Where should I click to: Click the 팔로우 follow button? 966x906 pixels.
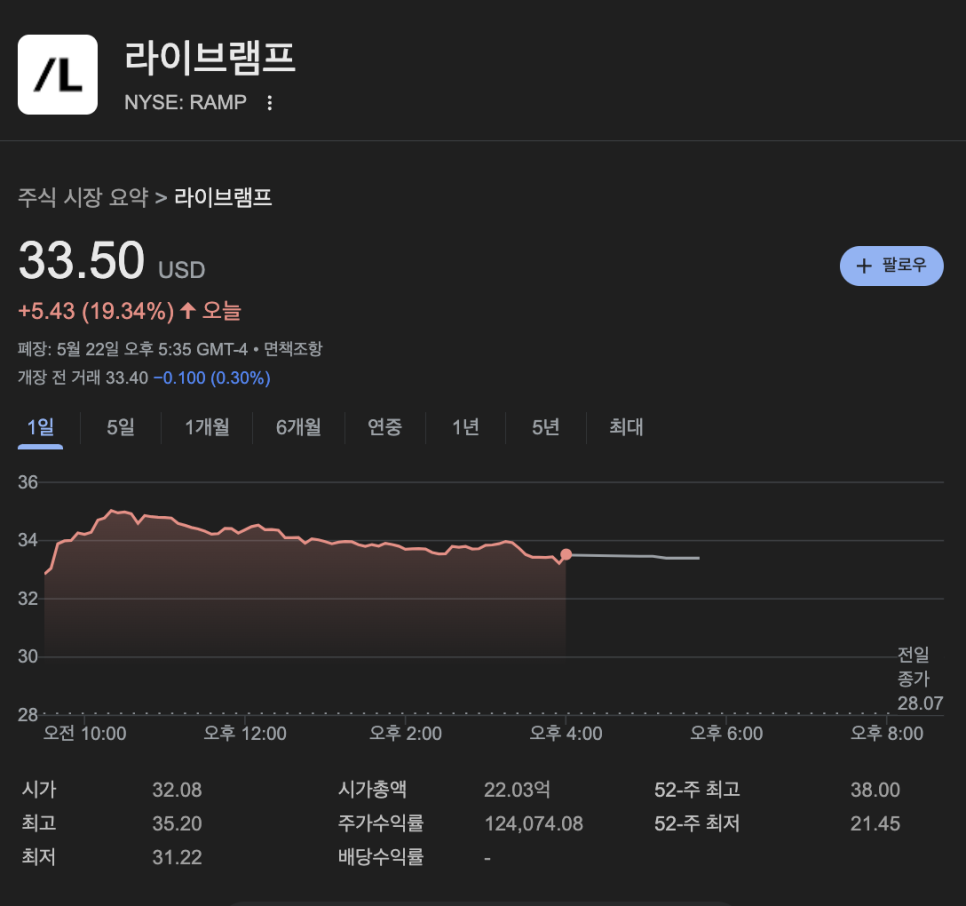pyautogui.click(x=891, y=265)
